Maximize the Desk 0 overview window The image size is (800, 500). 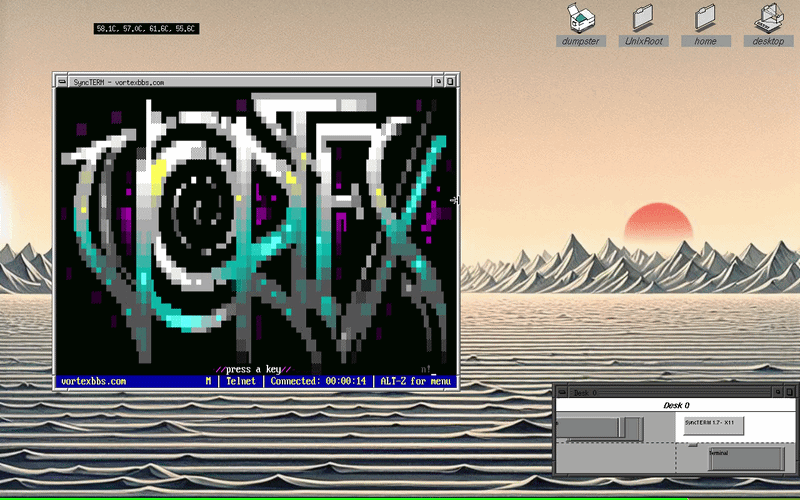pyautogui.click(x=790, y=392)
